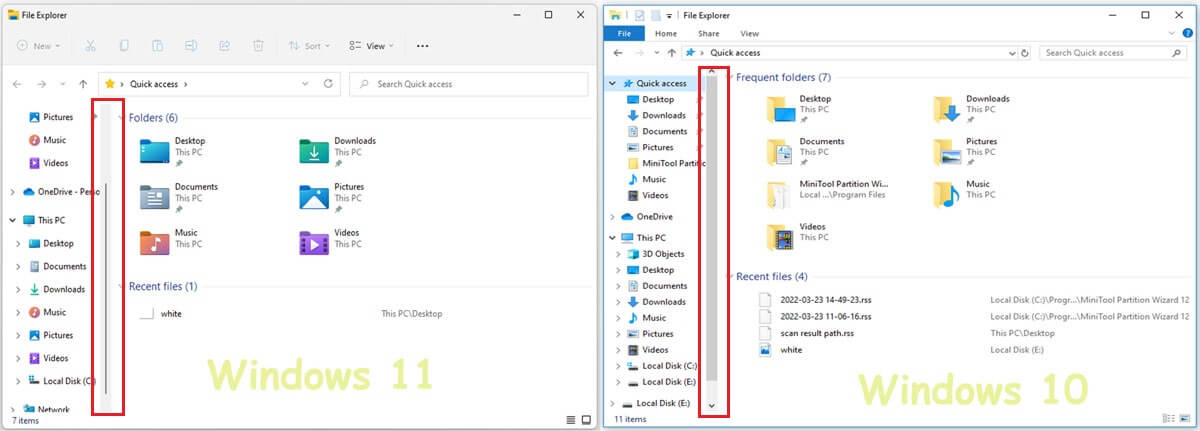Expand Local Disk (C:) in Windows 11 navigation pane
This screenshot has height=431, width=1200.
coord(18,381)
